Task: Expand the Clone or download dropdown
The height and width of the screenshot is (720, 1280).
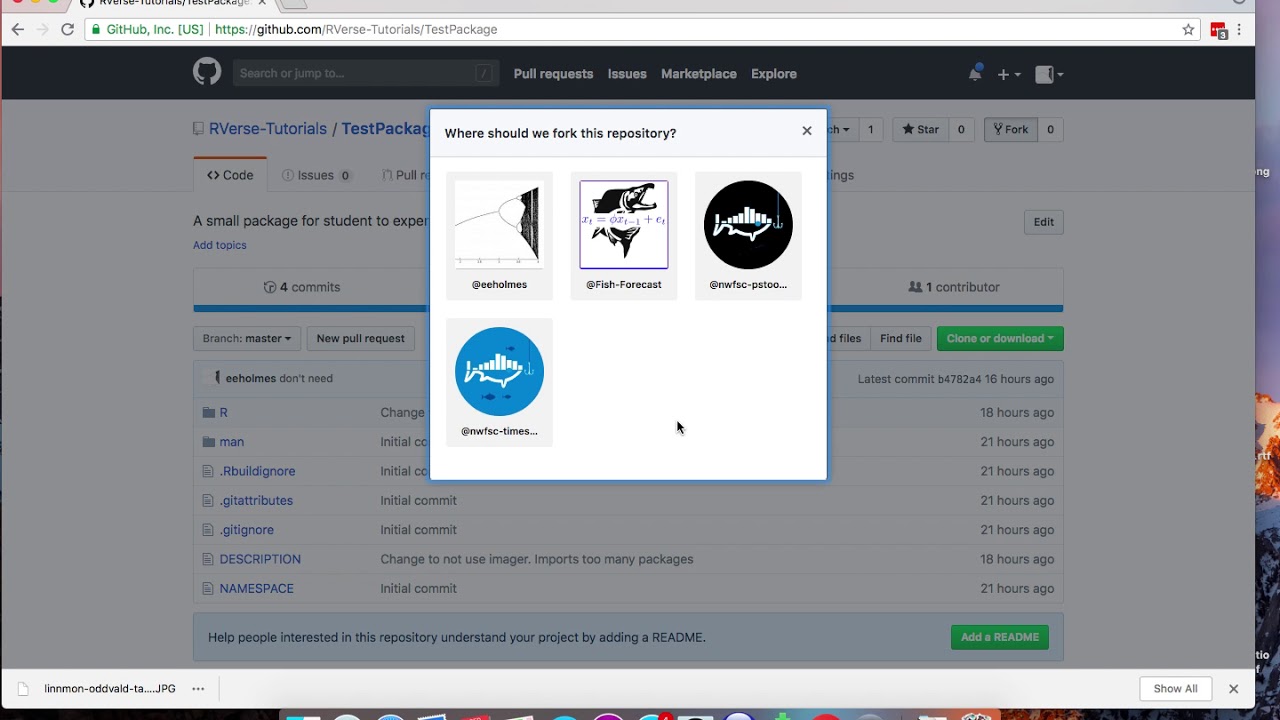Action: (1000, 338)
